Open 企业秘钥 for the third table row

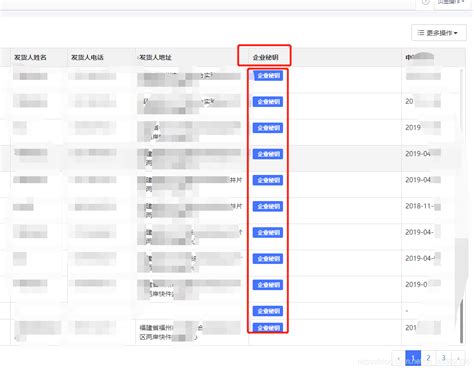[x=268, y=128]
